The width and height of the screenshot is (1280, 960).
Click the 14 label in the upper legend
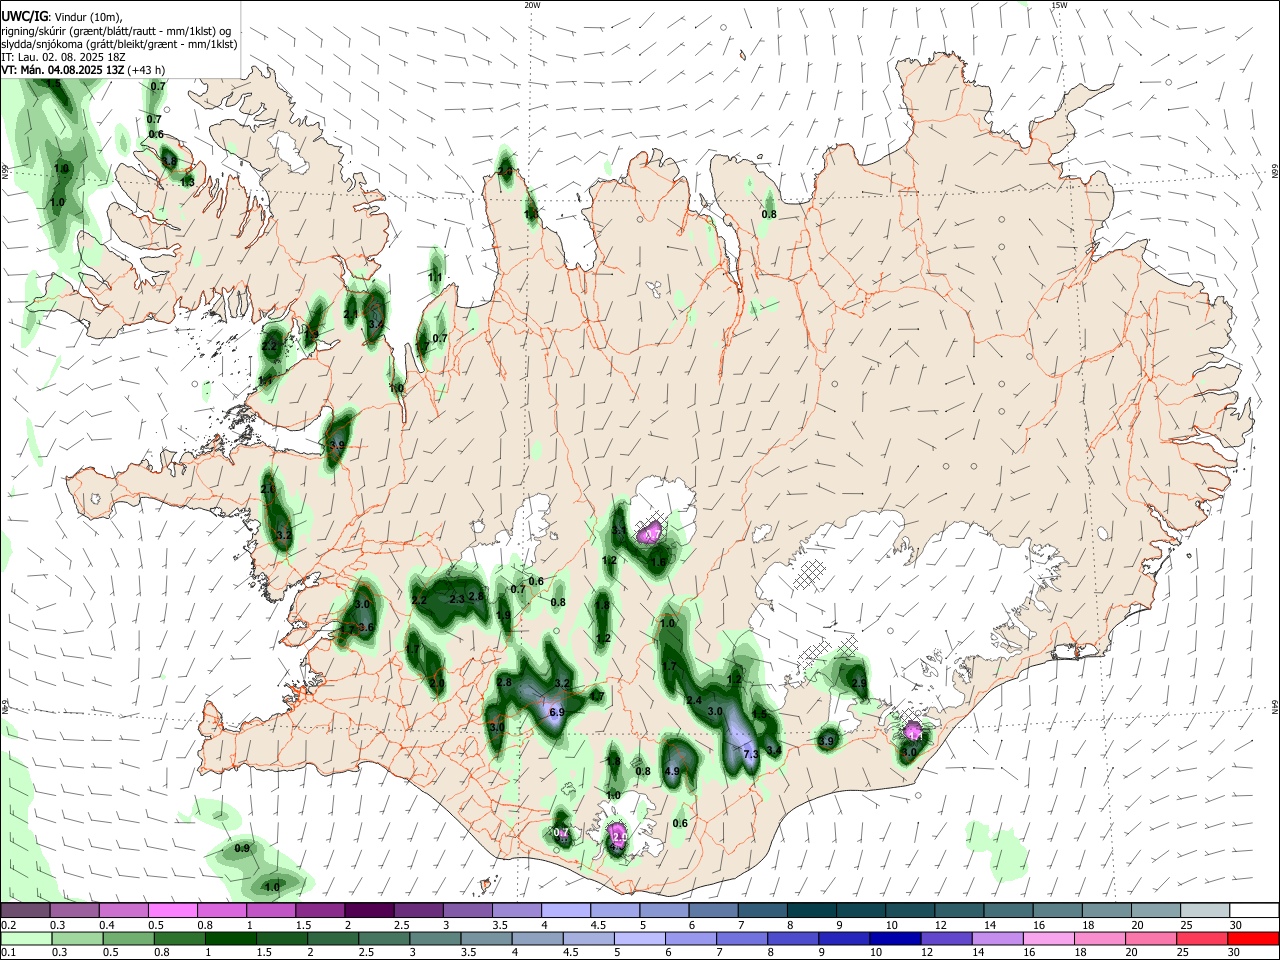pyautogui.click(x=990, y=925)
